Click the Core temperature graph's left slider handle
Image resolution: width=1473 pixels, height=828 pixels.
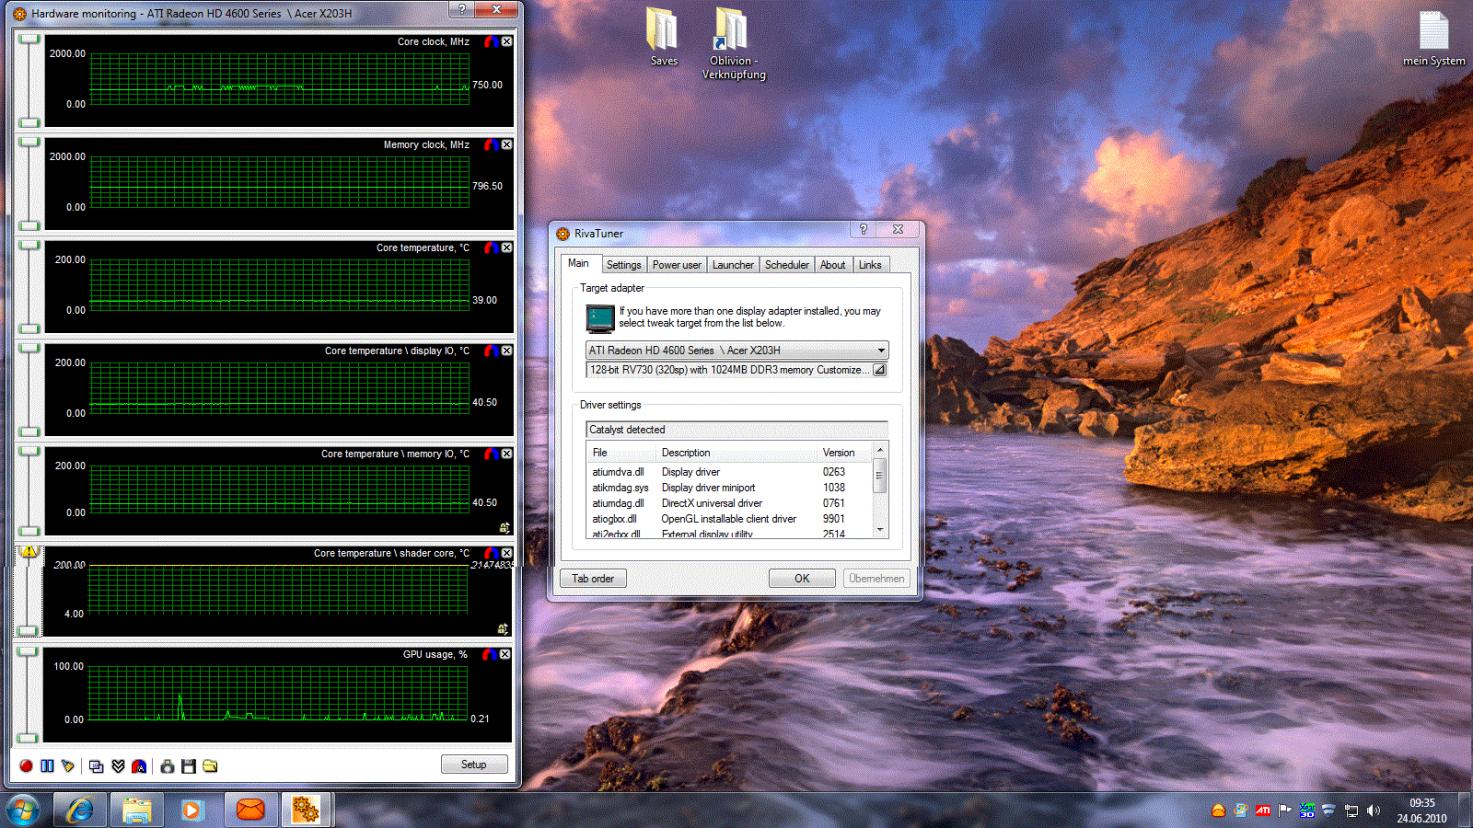click(x=29, y=245)
